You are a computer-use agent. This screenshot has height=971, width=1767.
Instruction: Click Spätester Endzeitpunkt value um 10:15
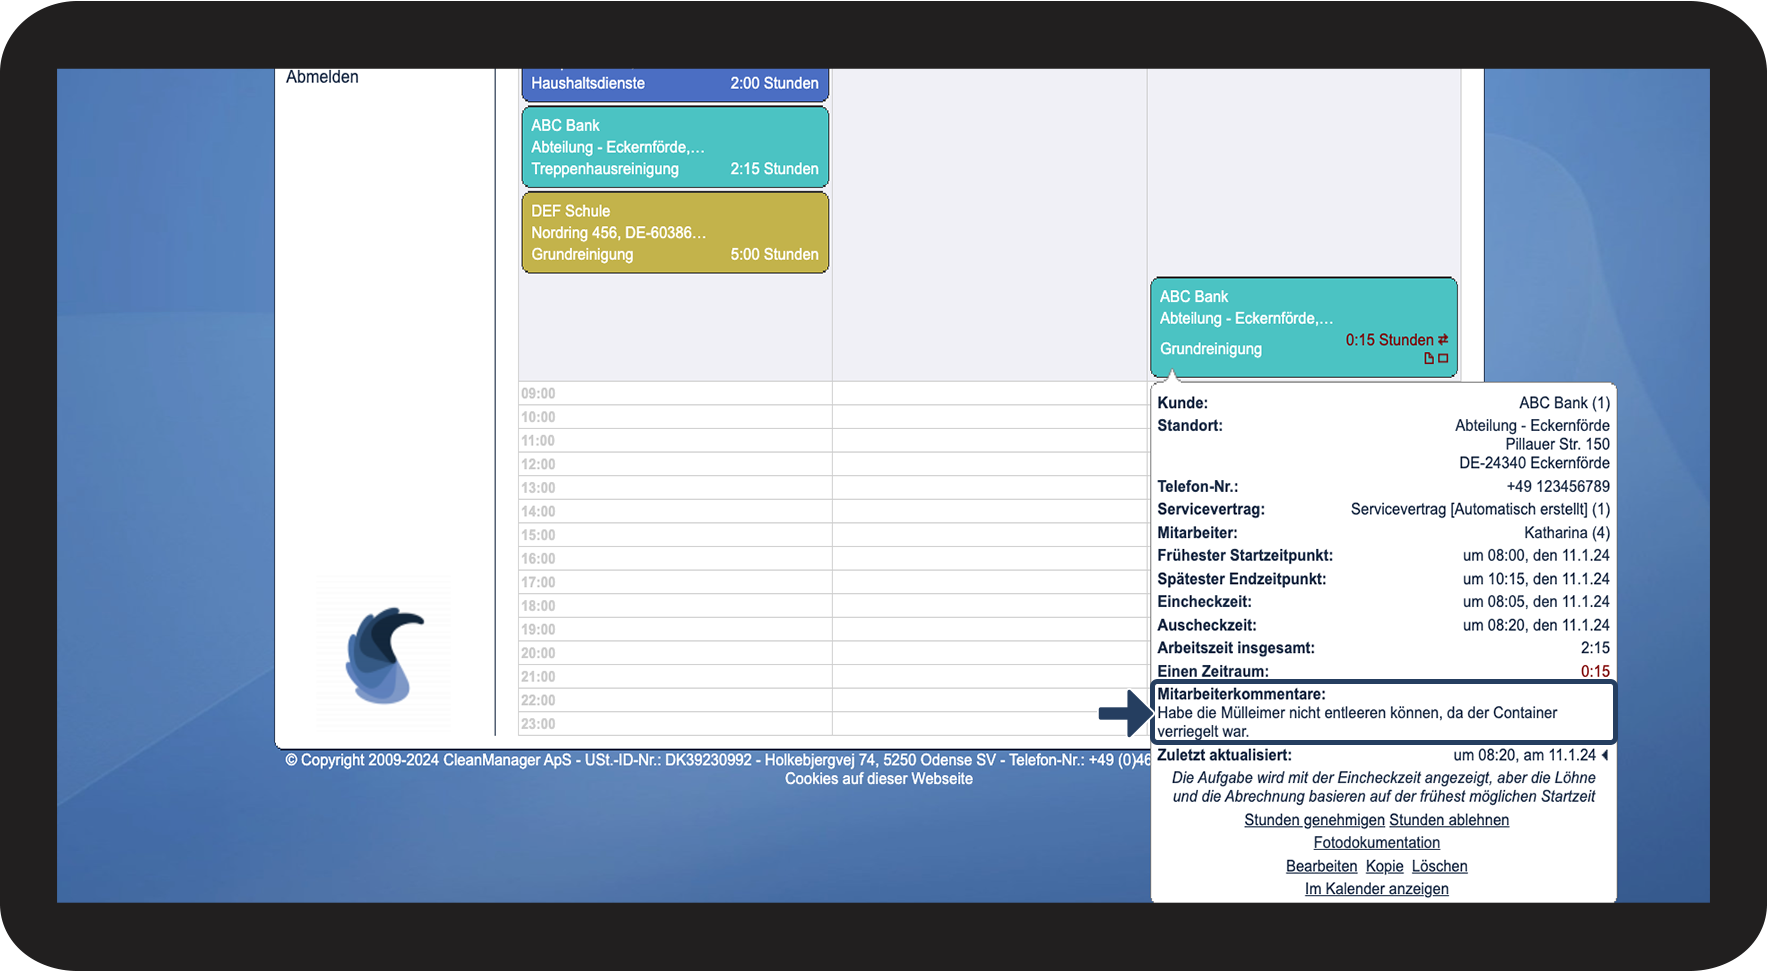(x=1536, y=579)
